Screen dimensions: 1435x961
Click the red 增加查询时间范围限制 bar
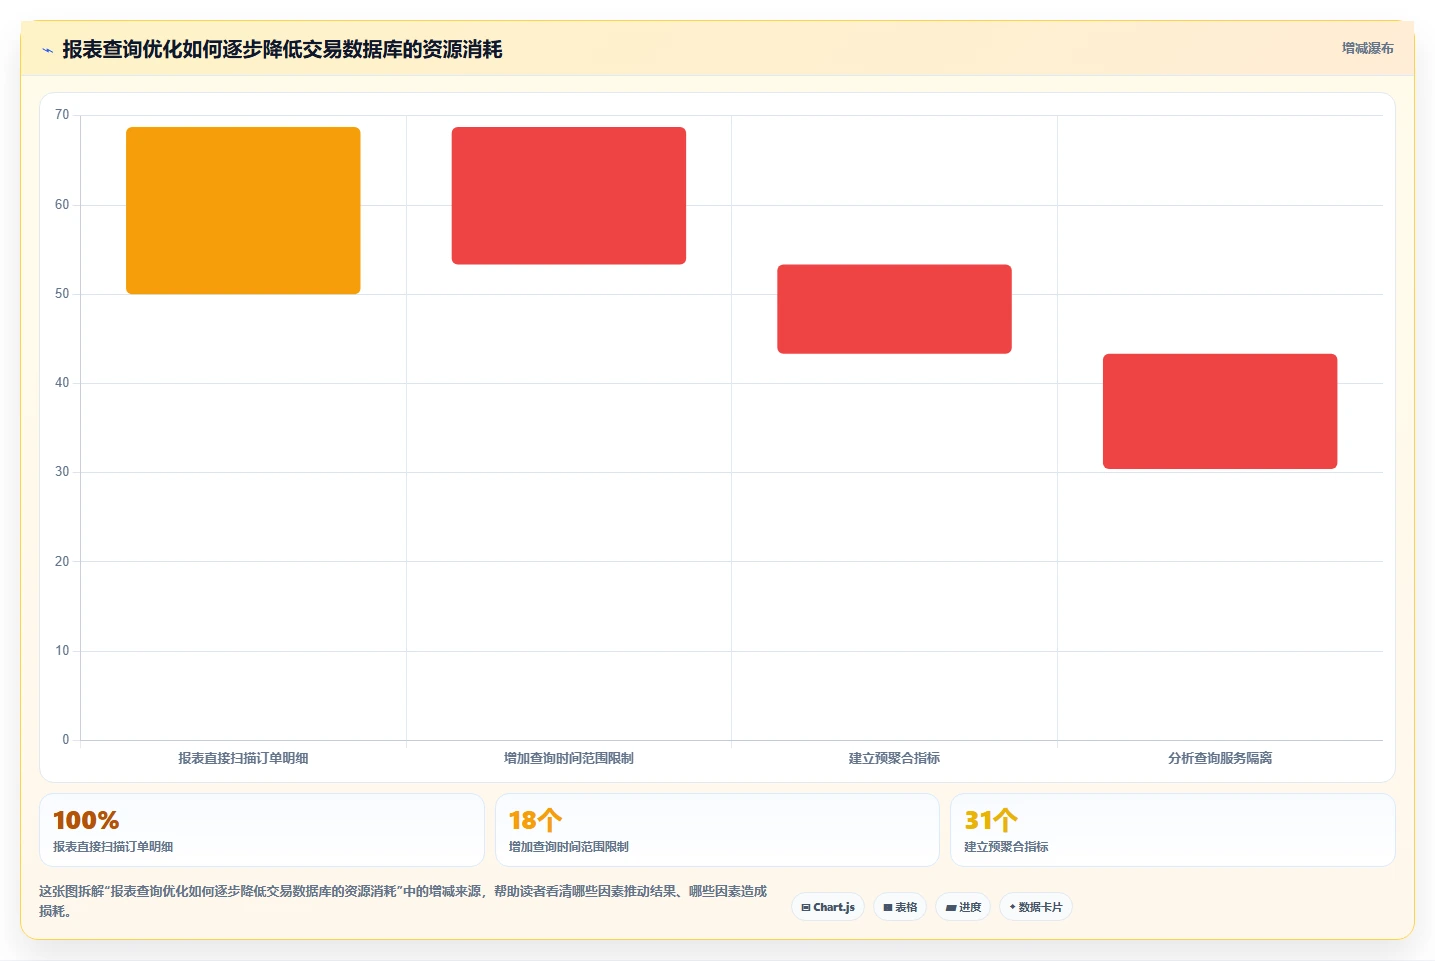569,195
